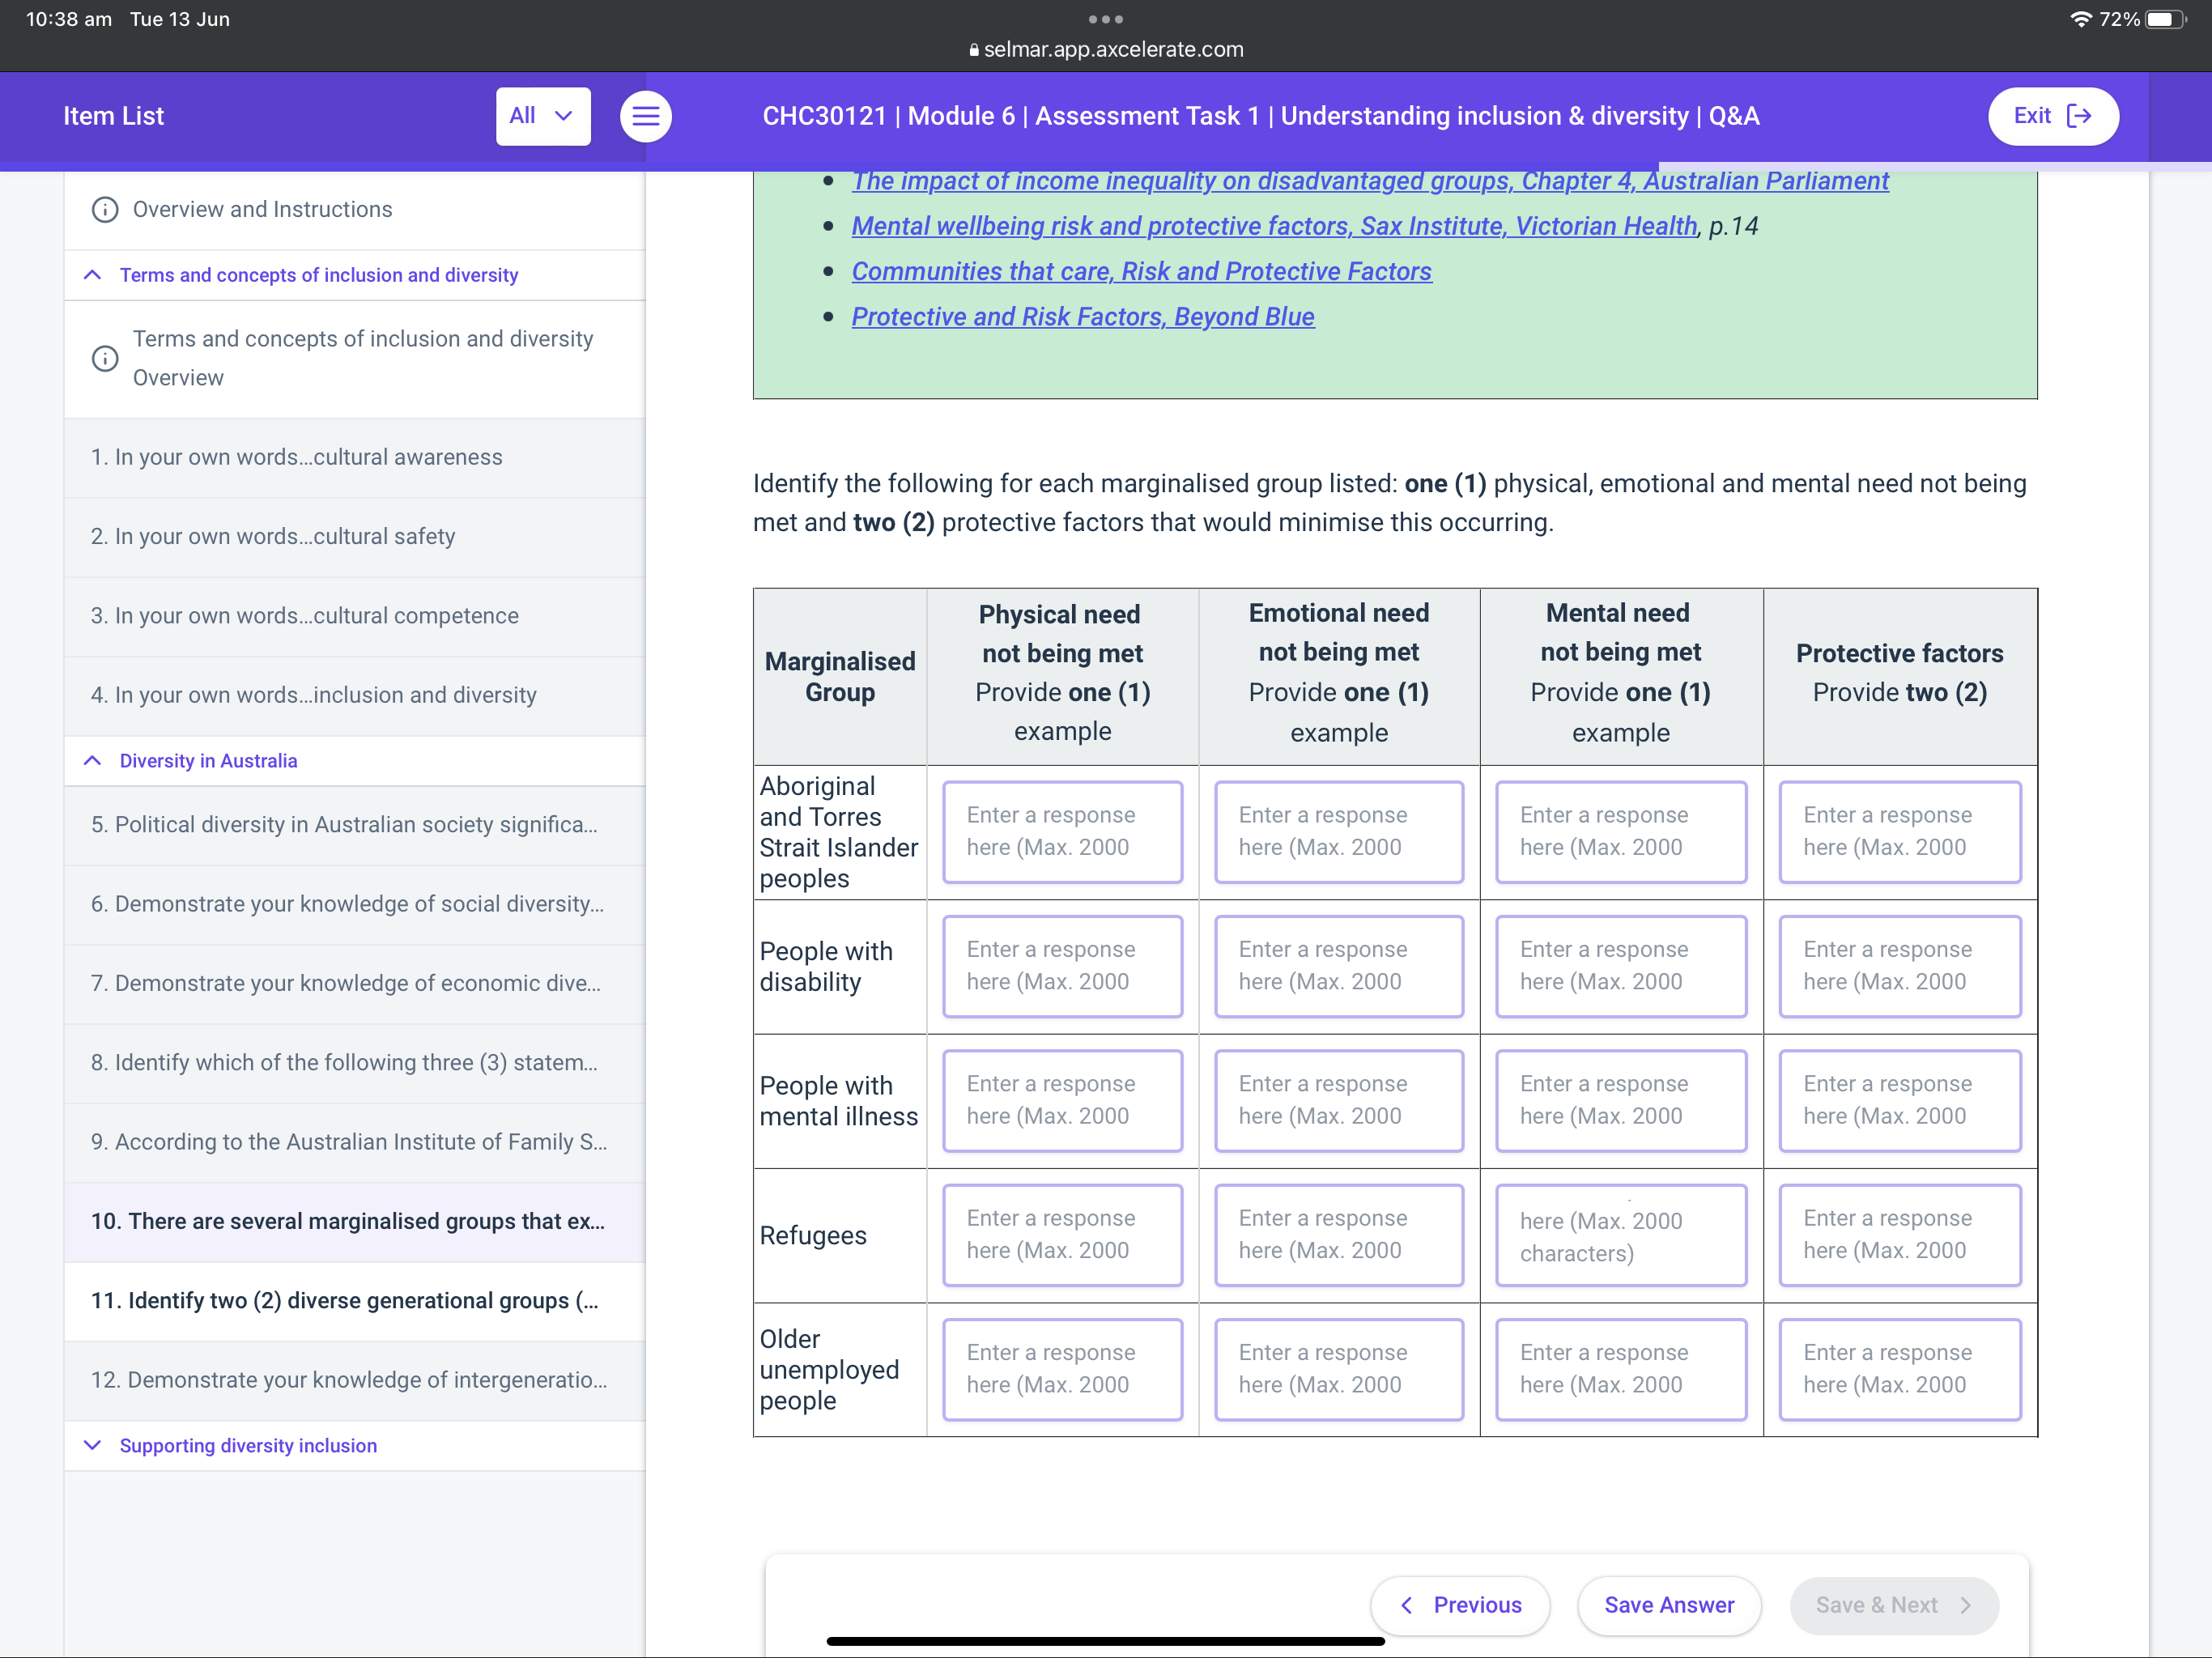Image resolution: width=2212 pixels, height=1658 pixels.
Task: Go to Previous question
Action: [1460, 1604]
